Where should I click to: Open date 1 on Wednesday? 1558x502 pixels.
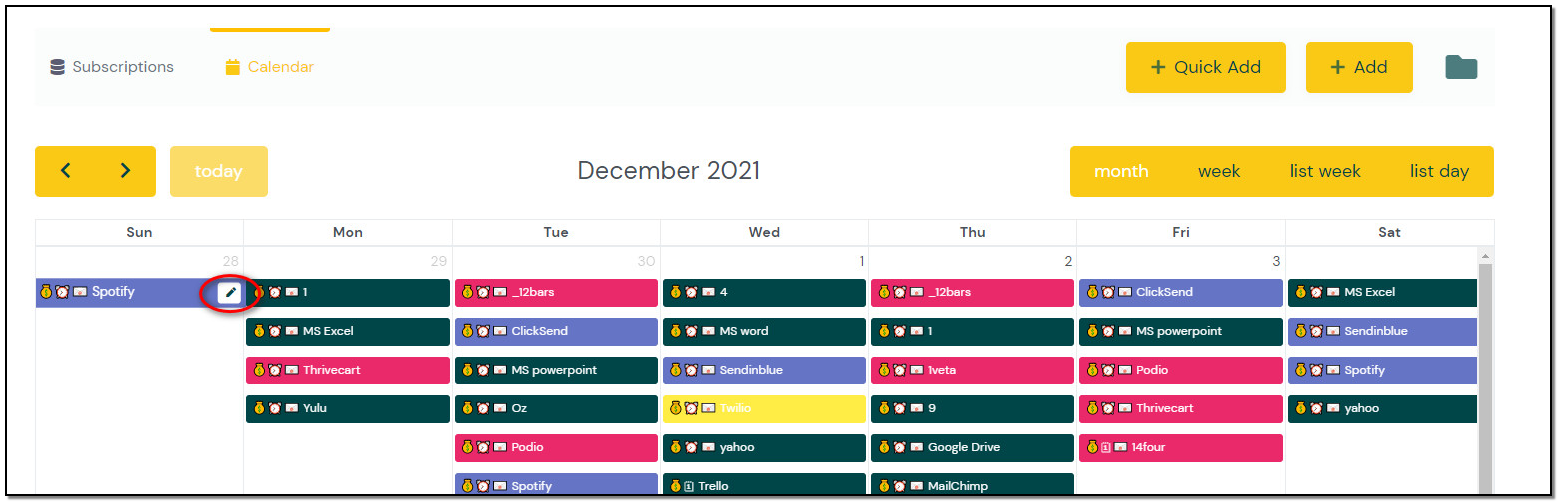coord(861,261)
